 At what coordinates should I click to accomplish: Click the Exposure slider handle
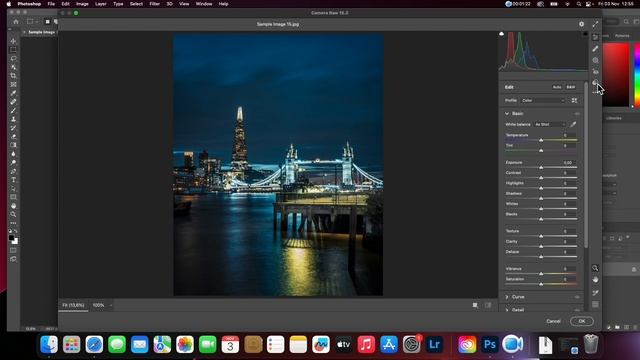(541, 167)
